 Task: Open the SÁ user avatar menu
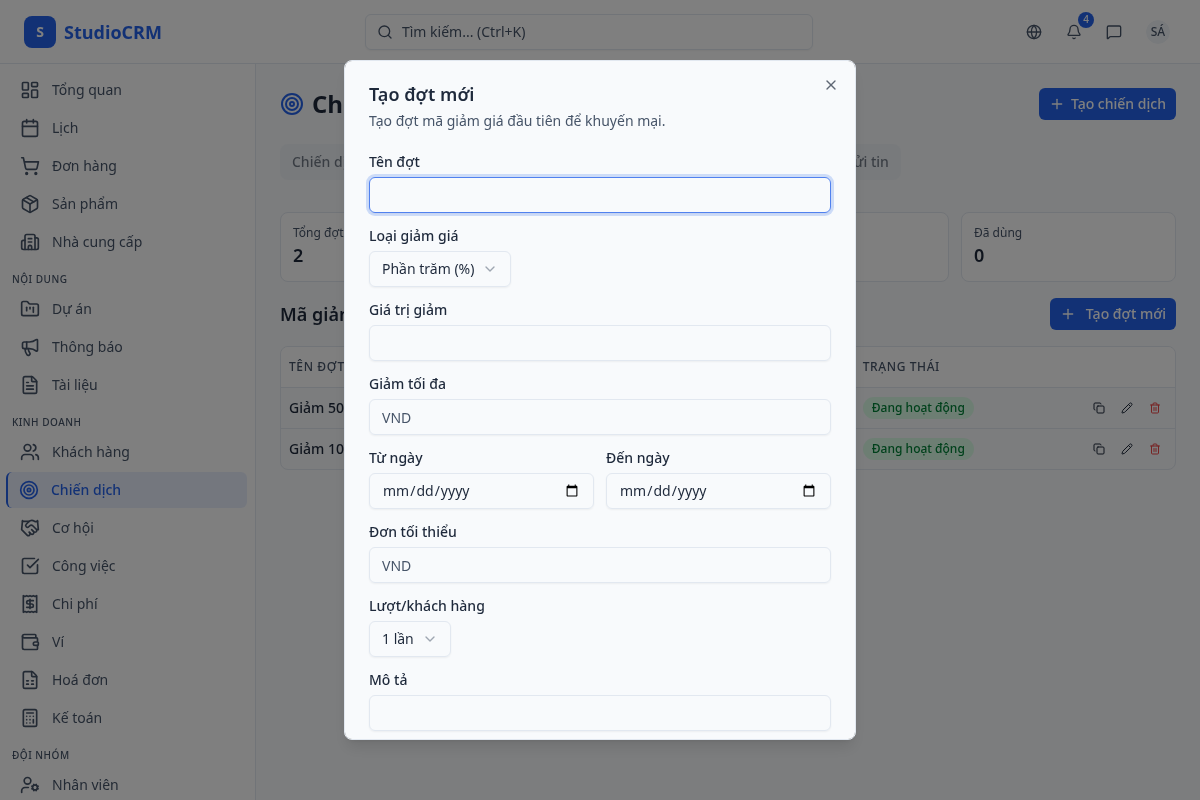(x=1158, y=32)
